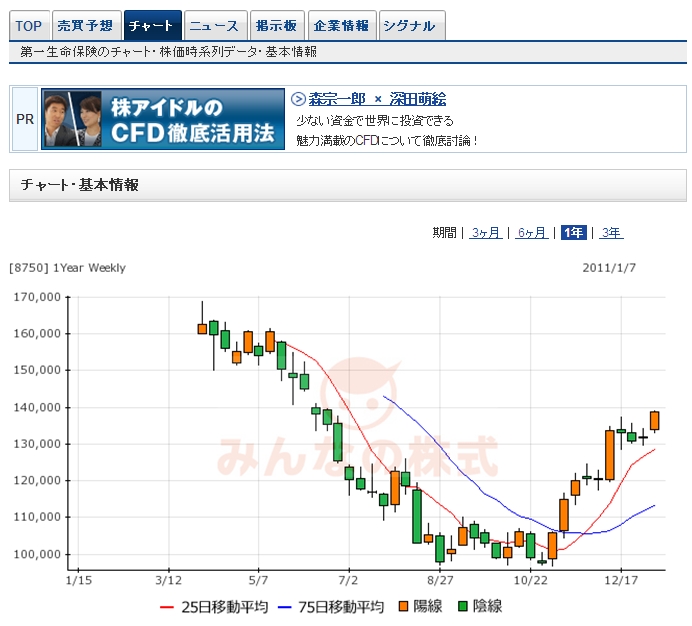Click the green 陰線 legend swatch

[463, 606]
